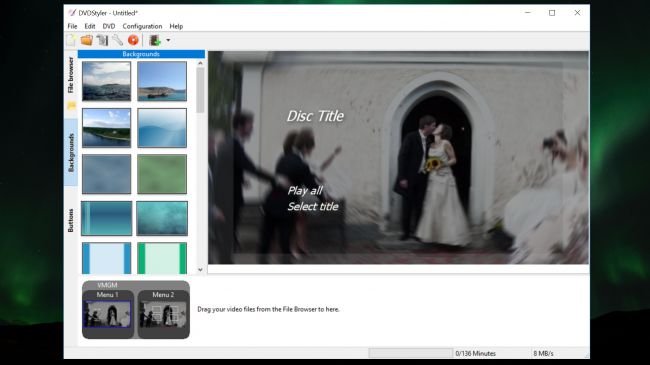Switch to the Buttons side tab
Image resolution: width=650 pixels, height=365 pixels.
(71, 220)
